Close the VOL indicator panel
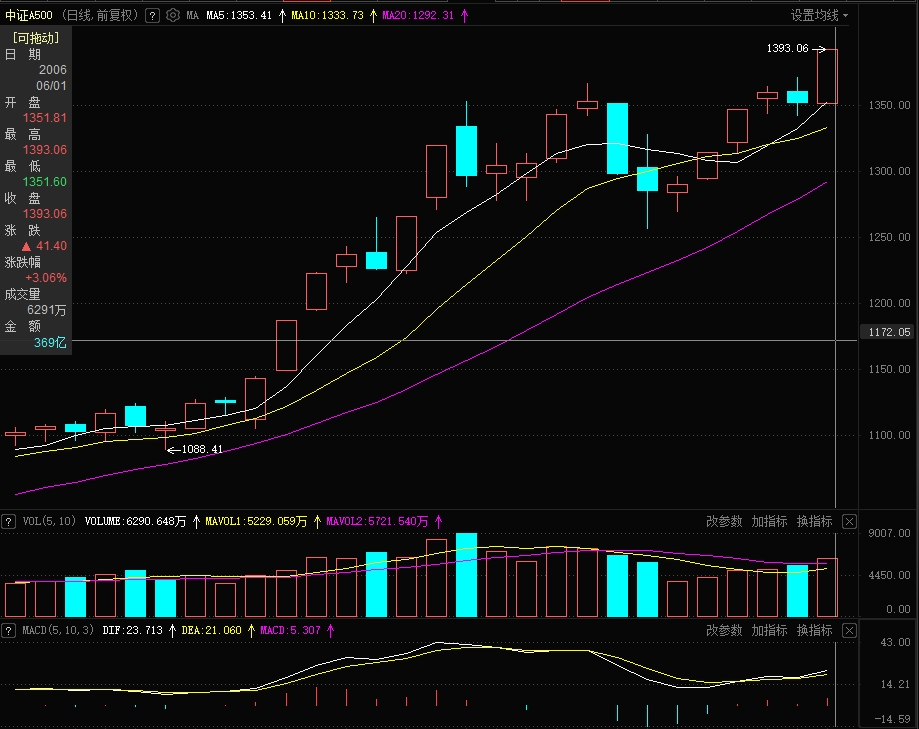 849,522
